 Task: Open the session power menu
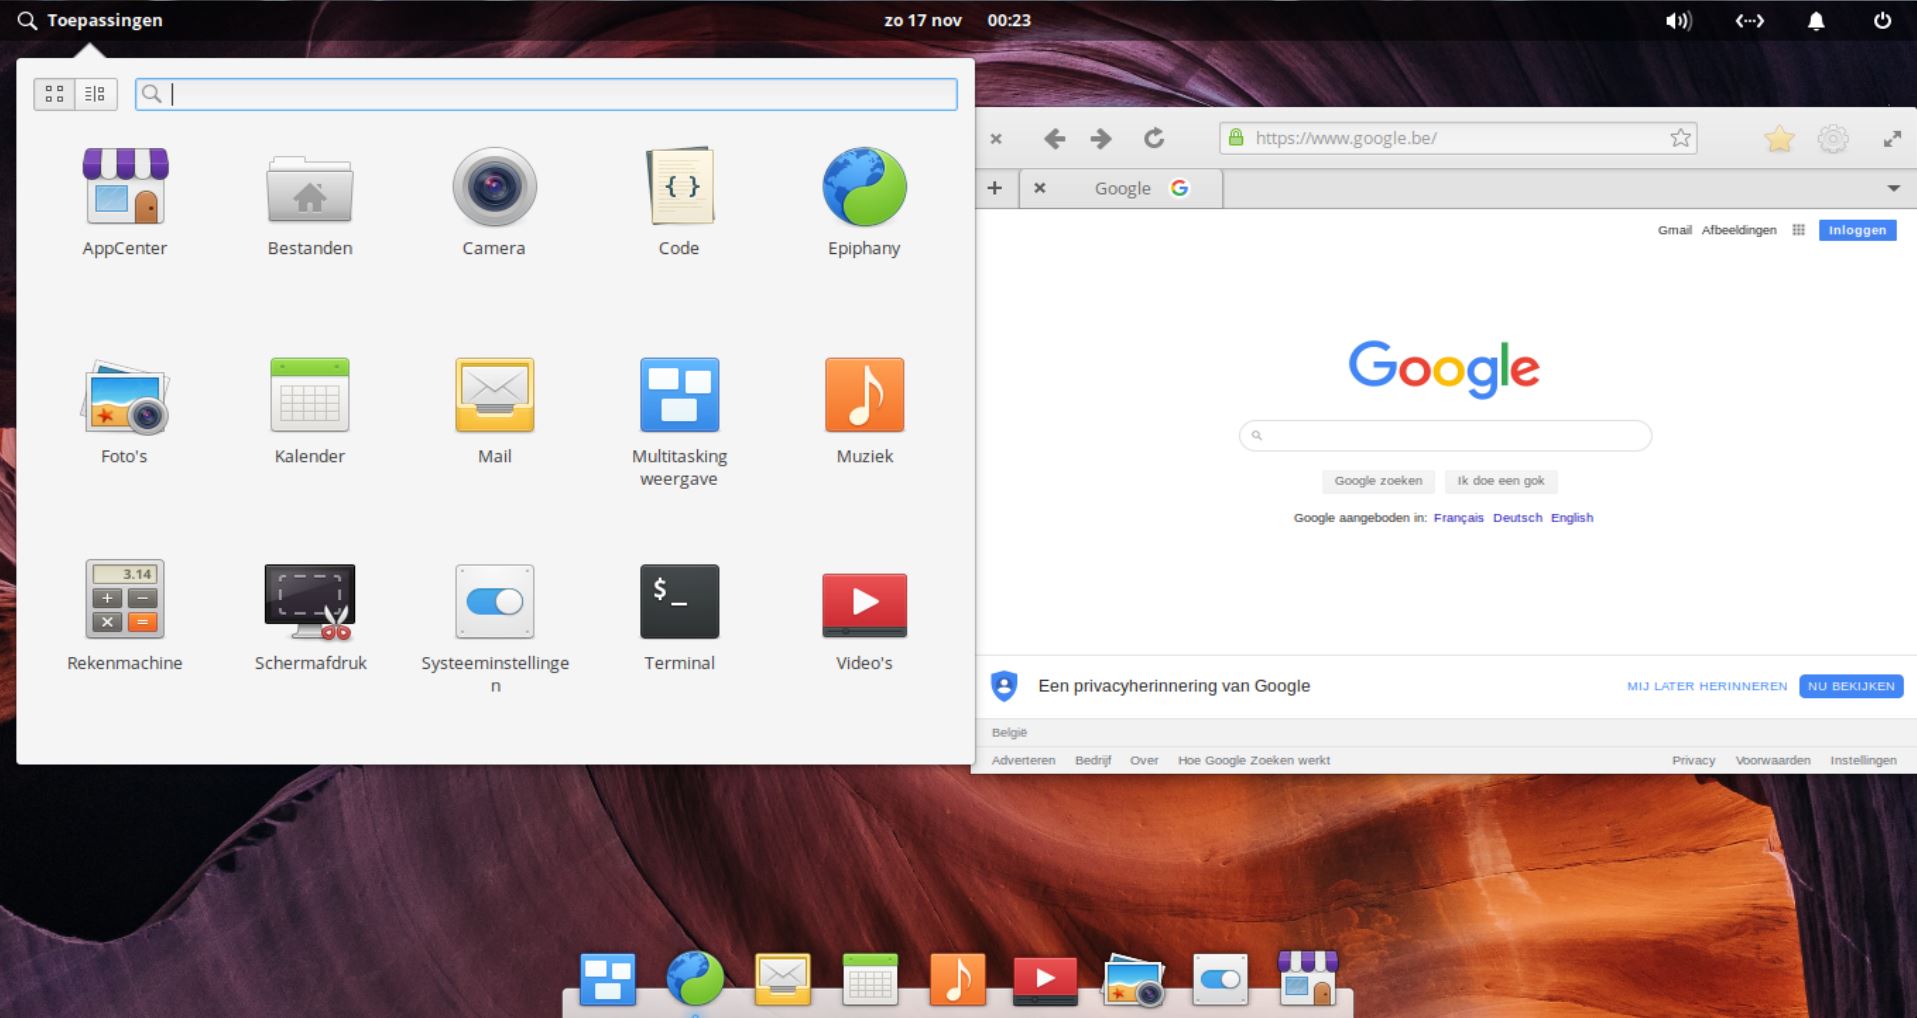click(1882, 21)
